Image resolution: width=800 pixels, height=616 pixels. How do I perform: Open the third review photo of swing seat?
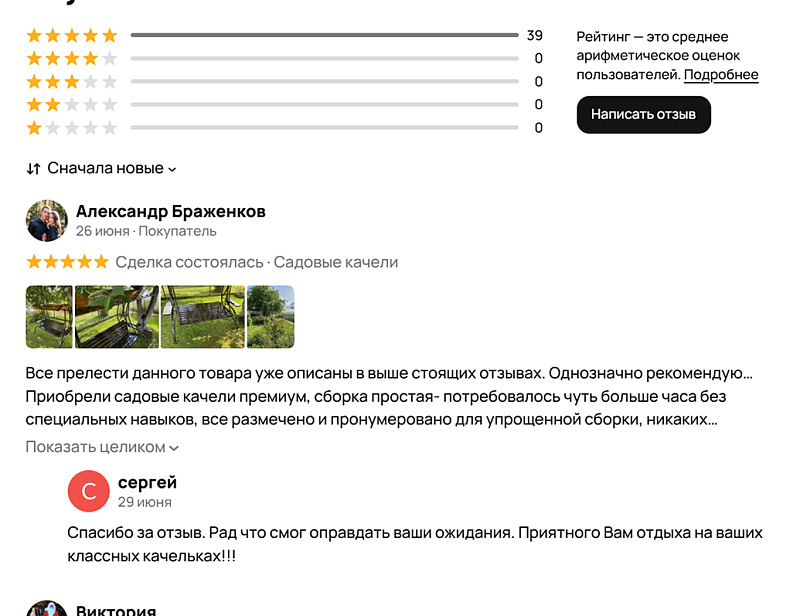[203, 317]
